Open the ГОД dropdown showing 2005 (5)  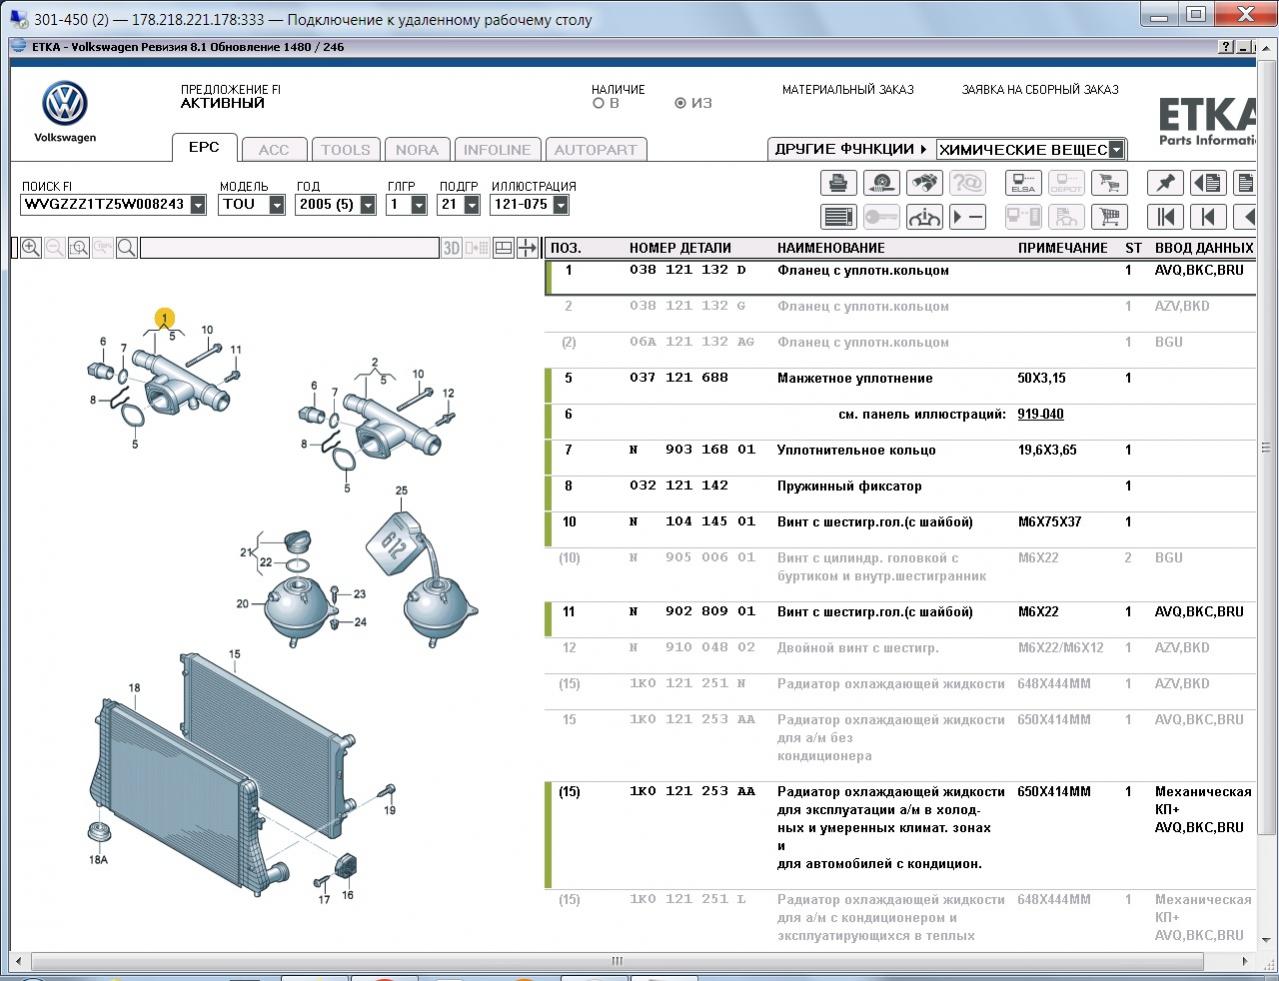(x=368, y=205)
